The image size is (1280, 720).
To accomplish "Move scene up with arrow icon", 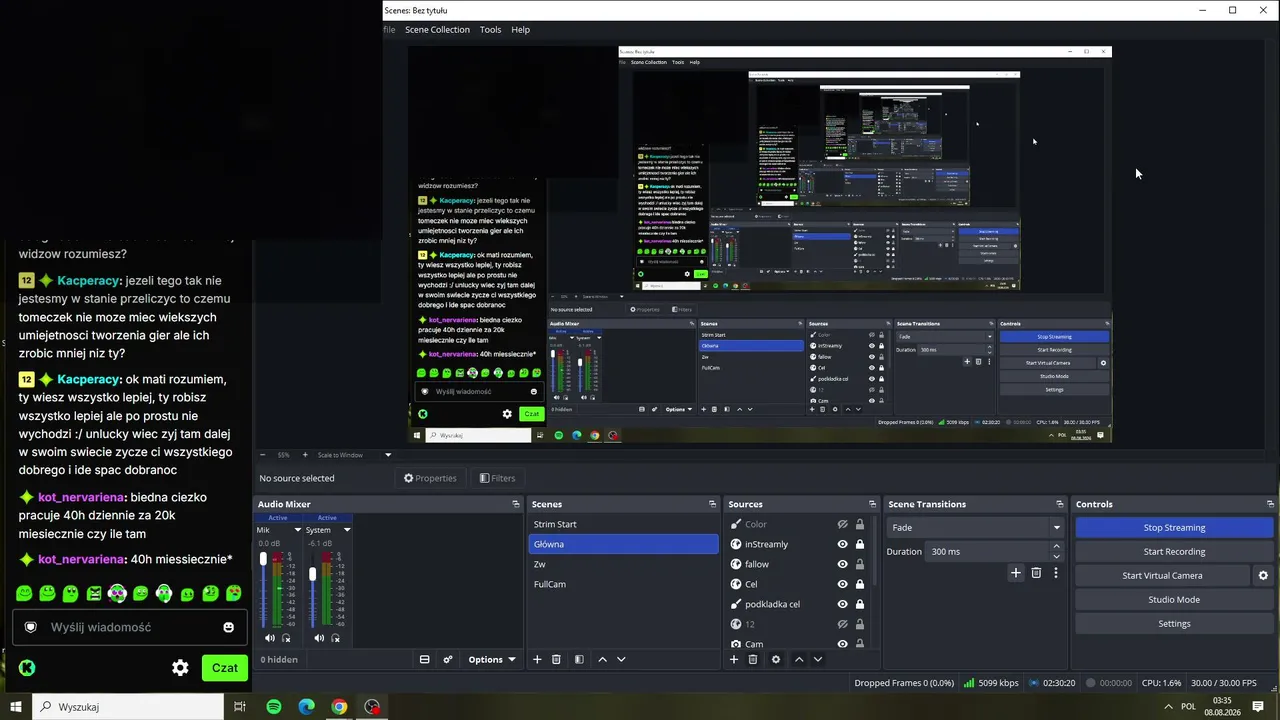I will pyautogui.click(x=602, y=660).
